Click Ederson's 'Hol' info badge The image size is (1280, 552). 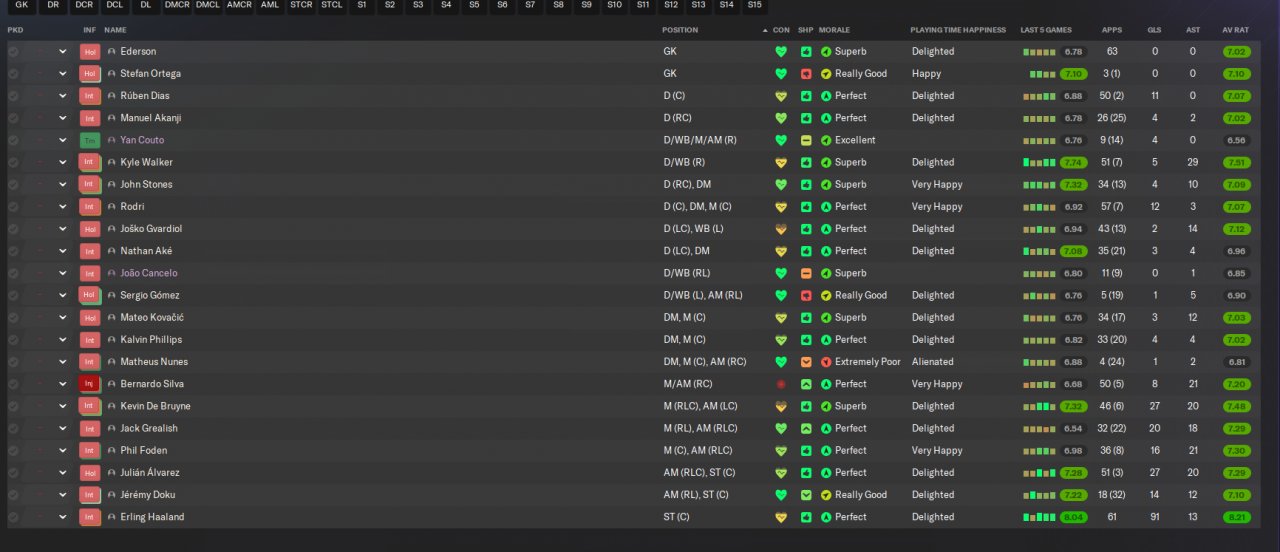pos(90,51)
